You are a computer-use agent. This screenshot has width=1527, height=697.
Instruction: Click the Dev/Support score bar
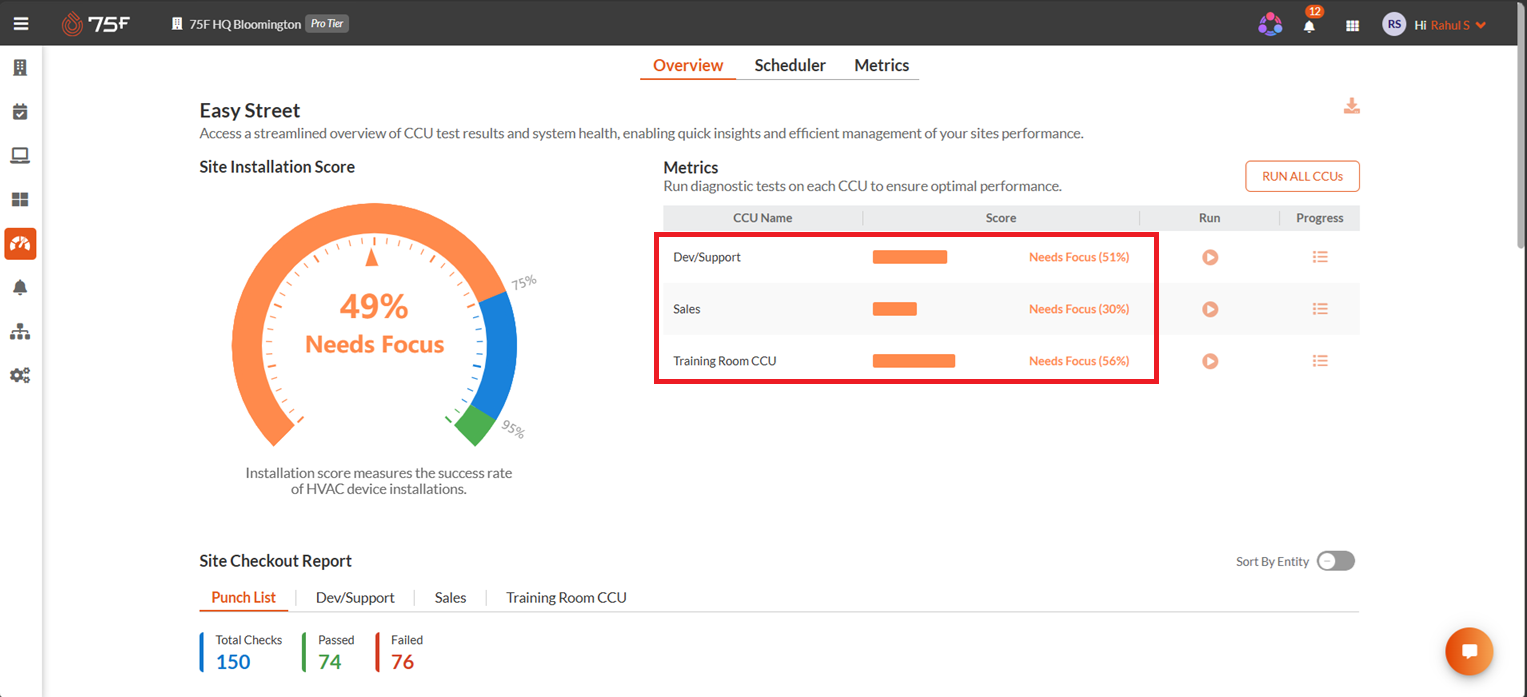(x=910, y=257)
